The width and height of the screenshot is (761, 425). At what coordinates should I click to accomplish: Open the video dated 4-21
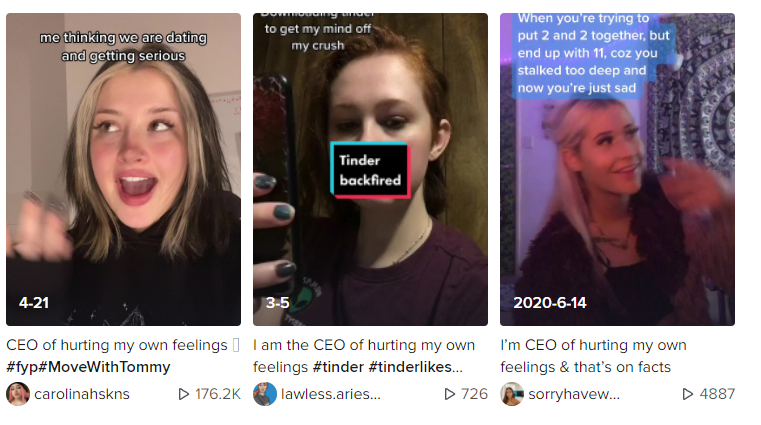[x=123, y=169]
